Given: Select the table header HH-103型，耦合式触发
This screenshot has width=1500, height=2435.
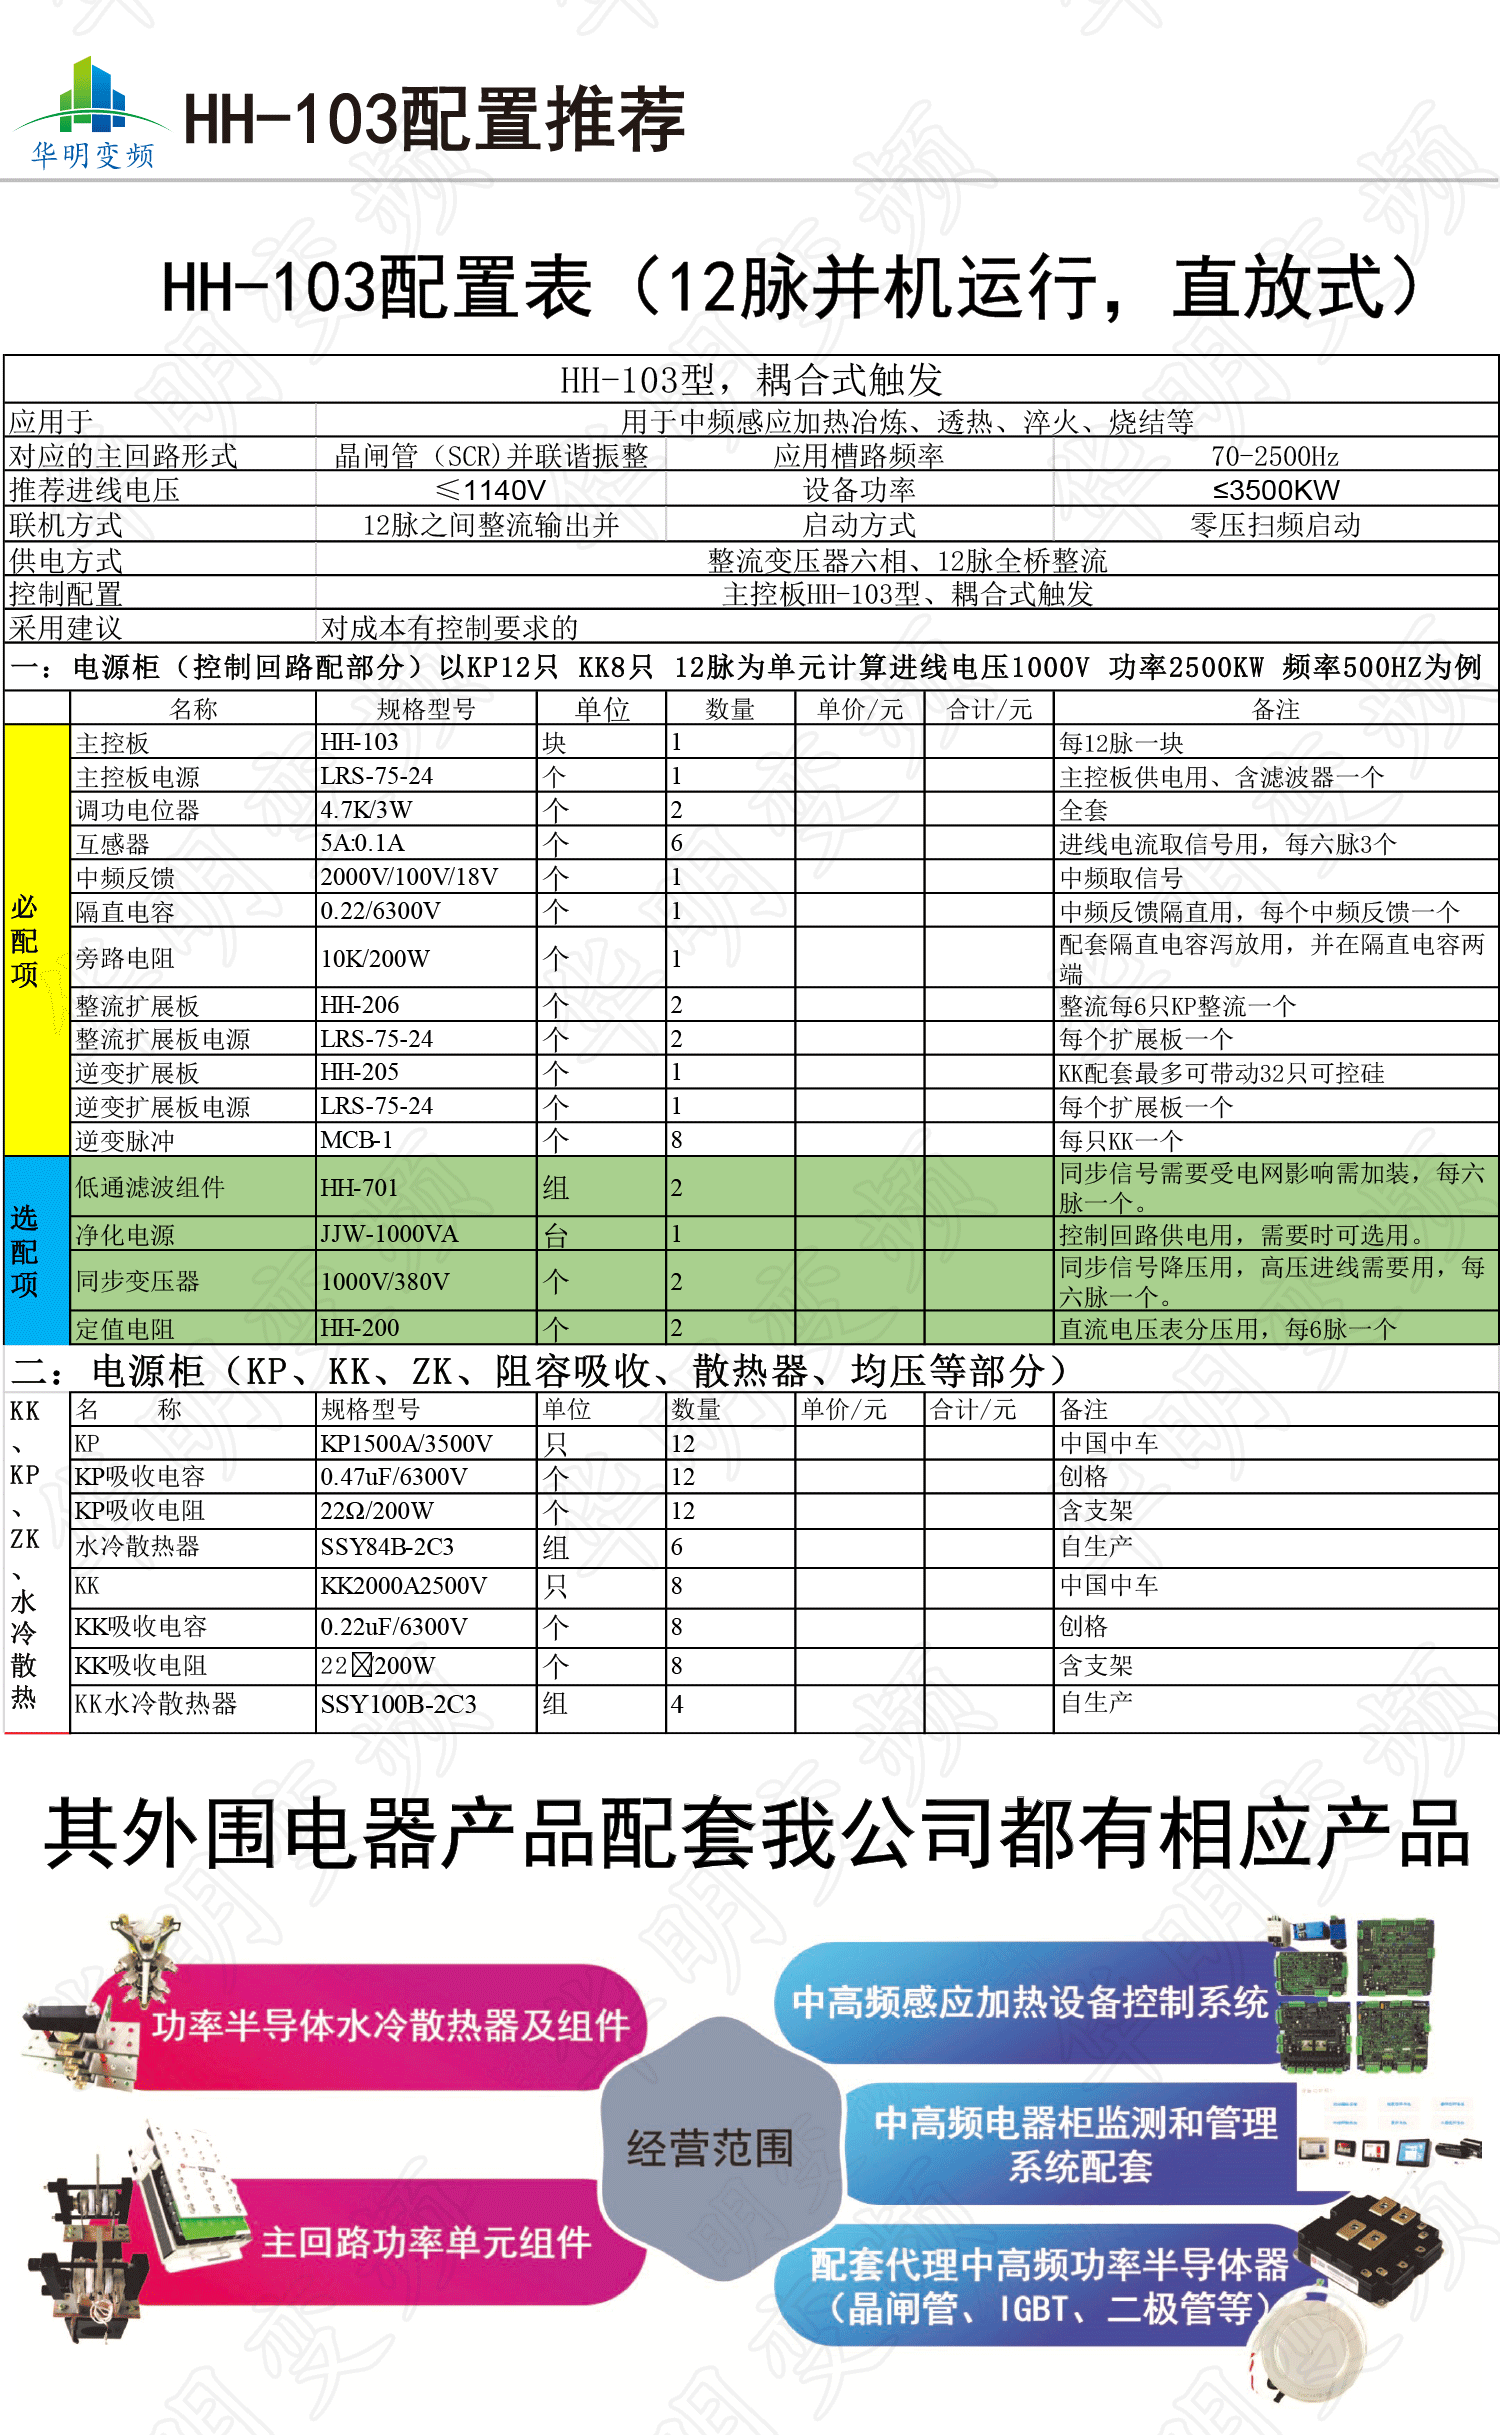Looking at the screenshot, I should click(x=751, y=380).
